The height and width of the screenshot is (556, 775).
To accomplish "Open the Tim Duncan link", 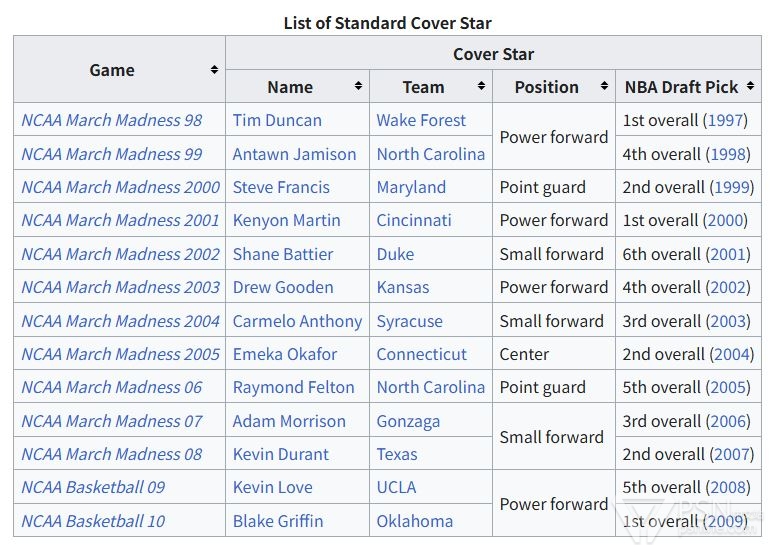I will click(x=277, y=120).
